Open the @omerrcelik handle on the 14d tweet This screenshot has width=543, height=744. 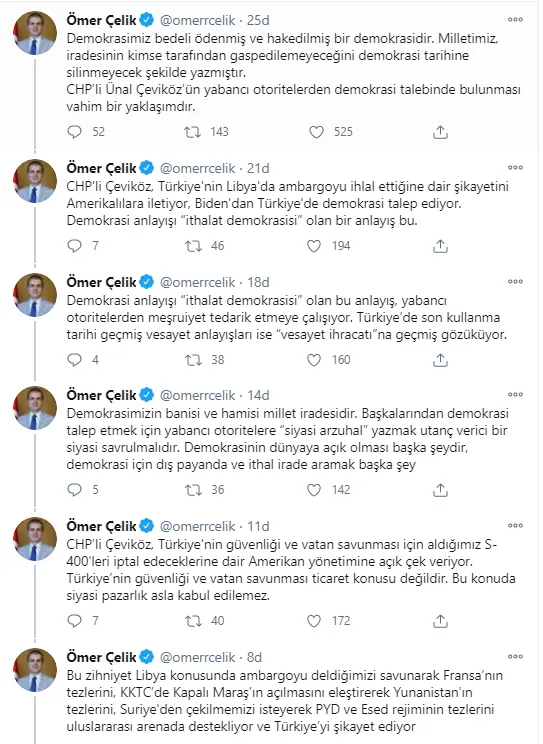tap(197, 395)
